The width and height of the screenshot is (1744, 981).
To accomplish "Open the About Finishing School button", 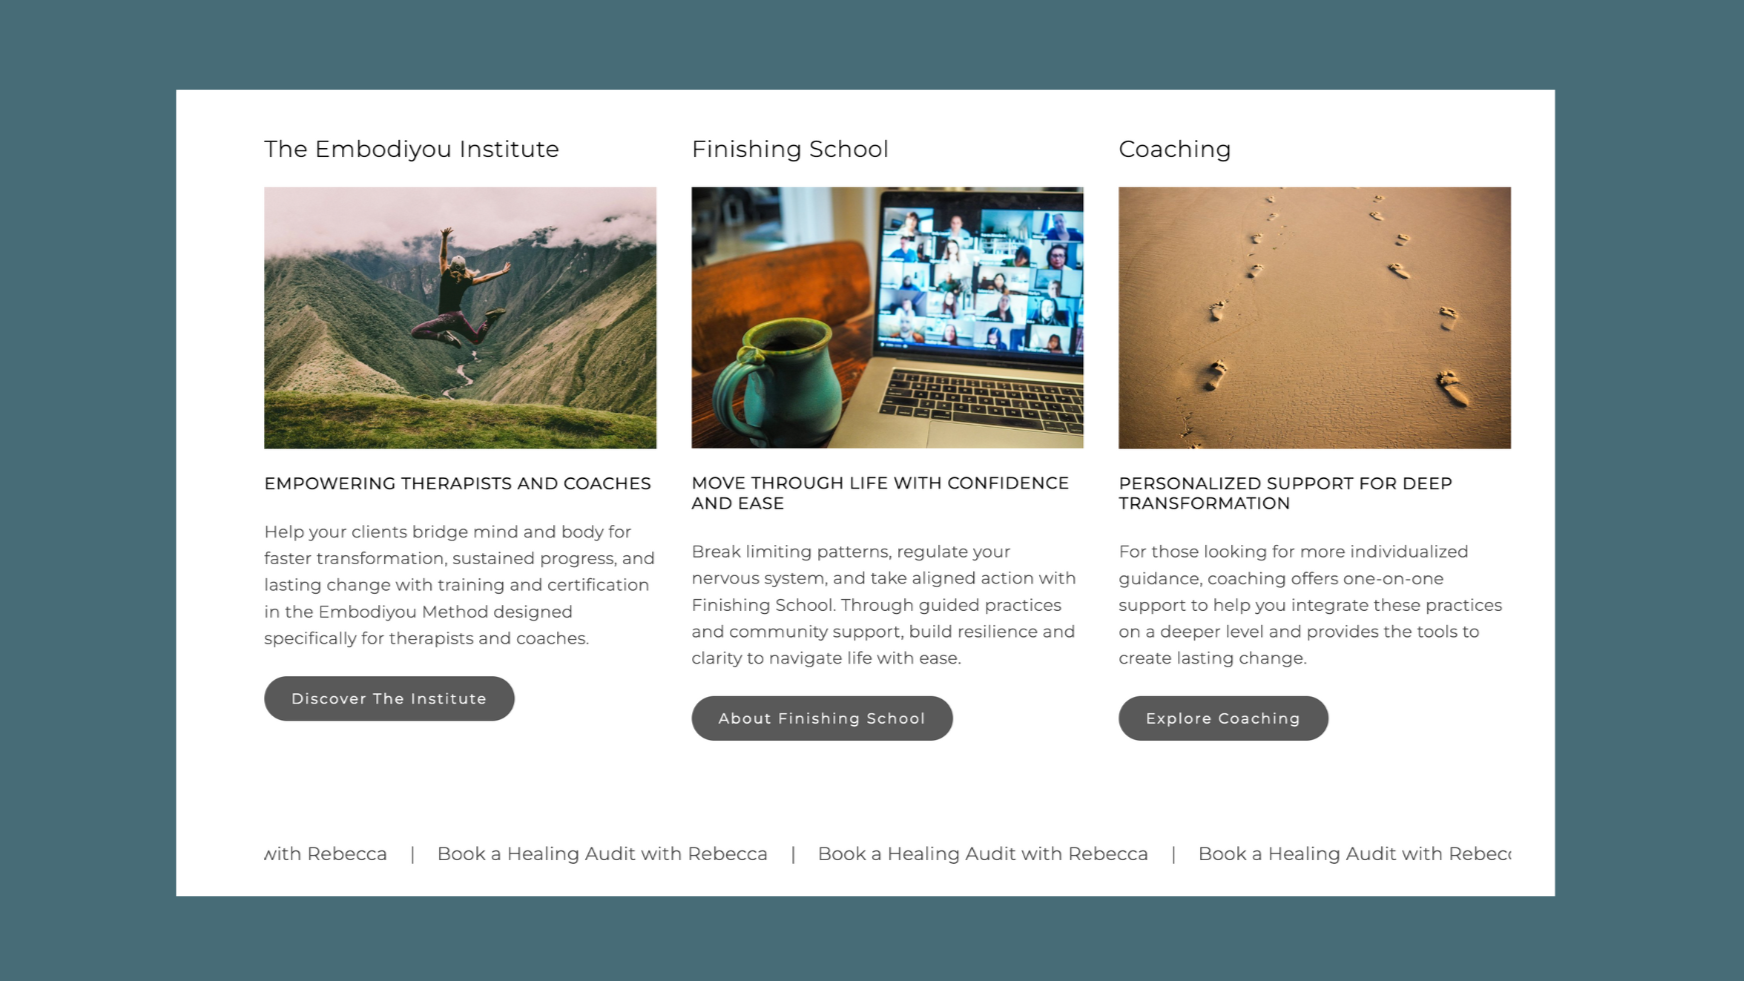I will pos(822,718).
